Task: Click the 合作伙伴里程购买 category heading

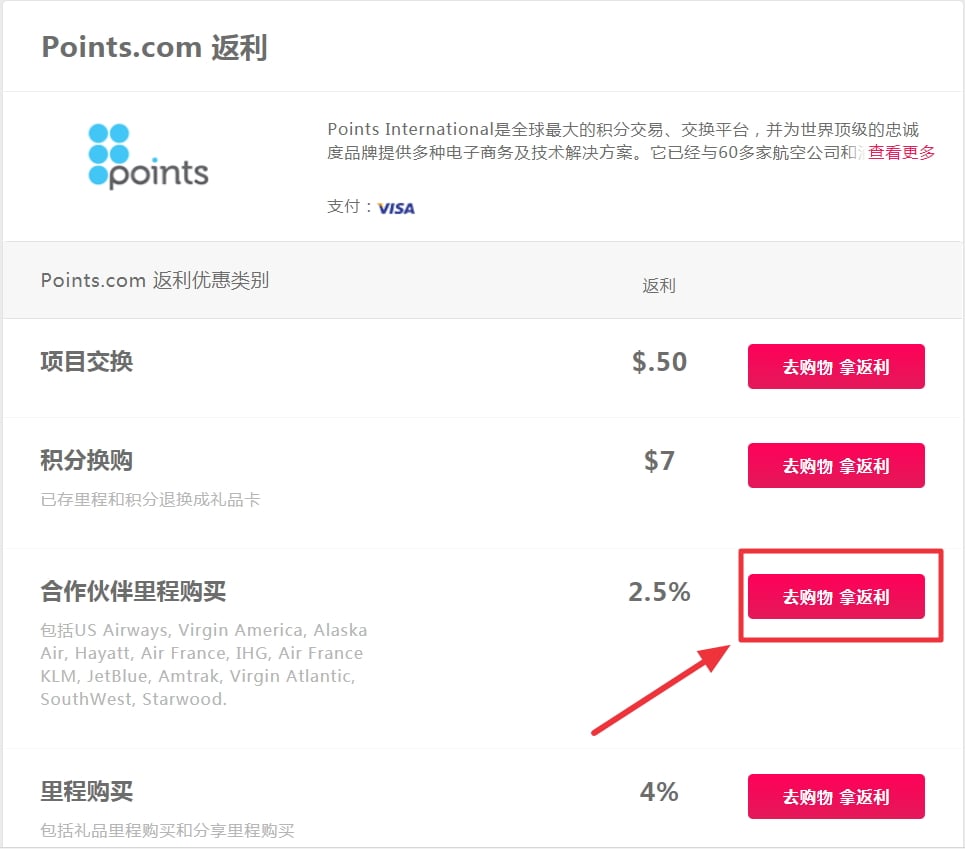Action: (x=133, y=591)
